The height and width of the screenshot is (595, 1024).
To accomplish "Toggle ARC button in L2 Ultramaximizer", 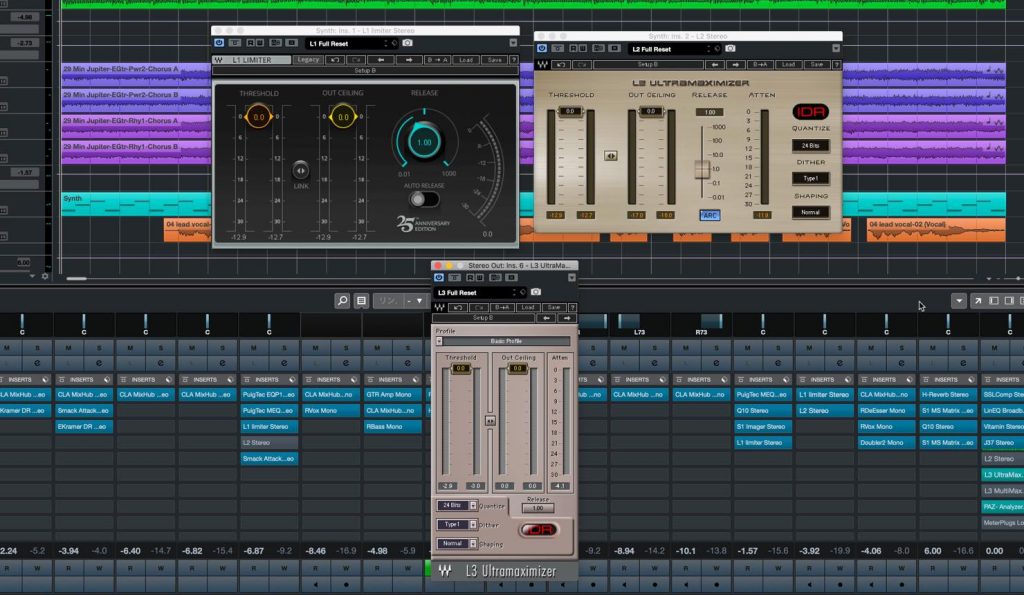I will pyautogui.click(x=709, y=215).
